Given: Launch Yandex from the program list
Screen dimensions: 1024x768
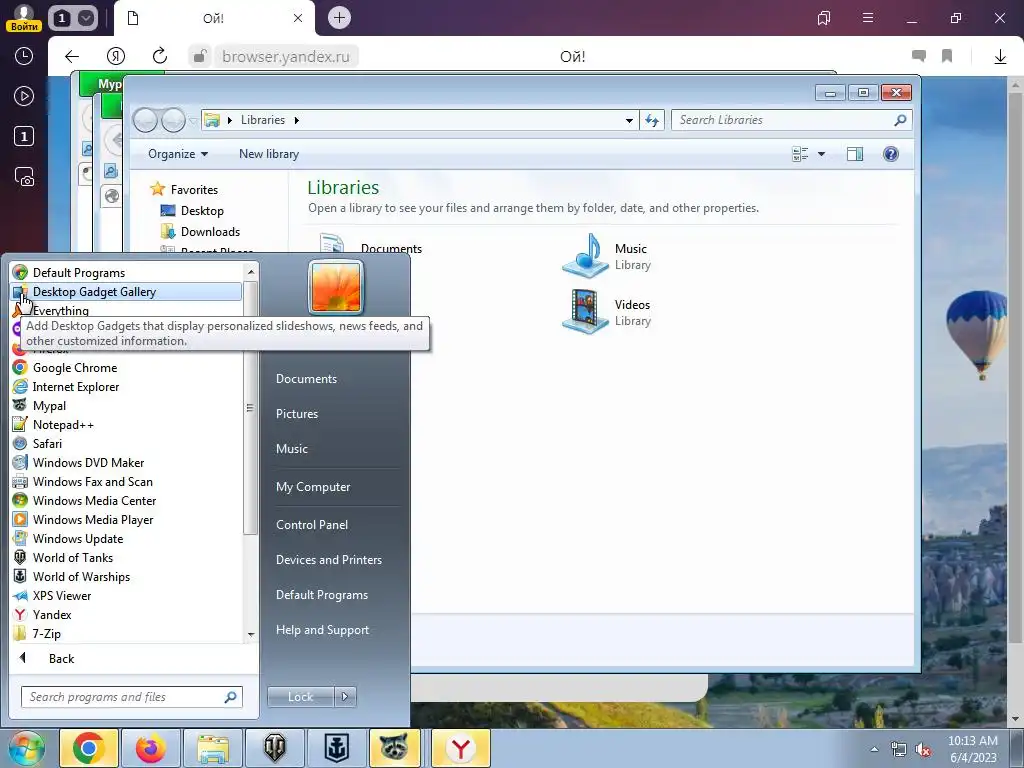Looking at the screenshot, I should pyautogui.click(x=127, y=615).
